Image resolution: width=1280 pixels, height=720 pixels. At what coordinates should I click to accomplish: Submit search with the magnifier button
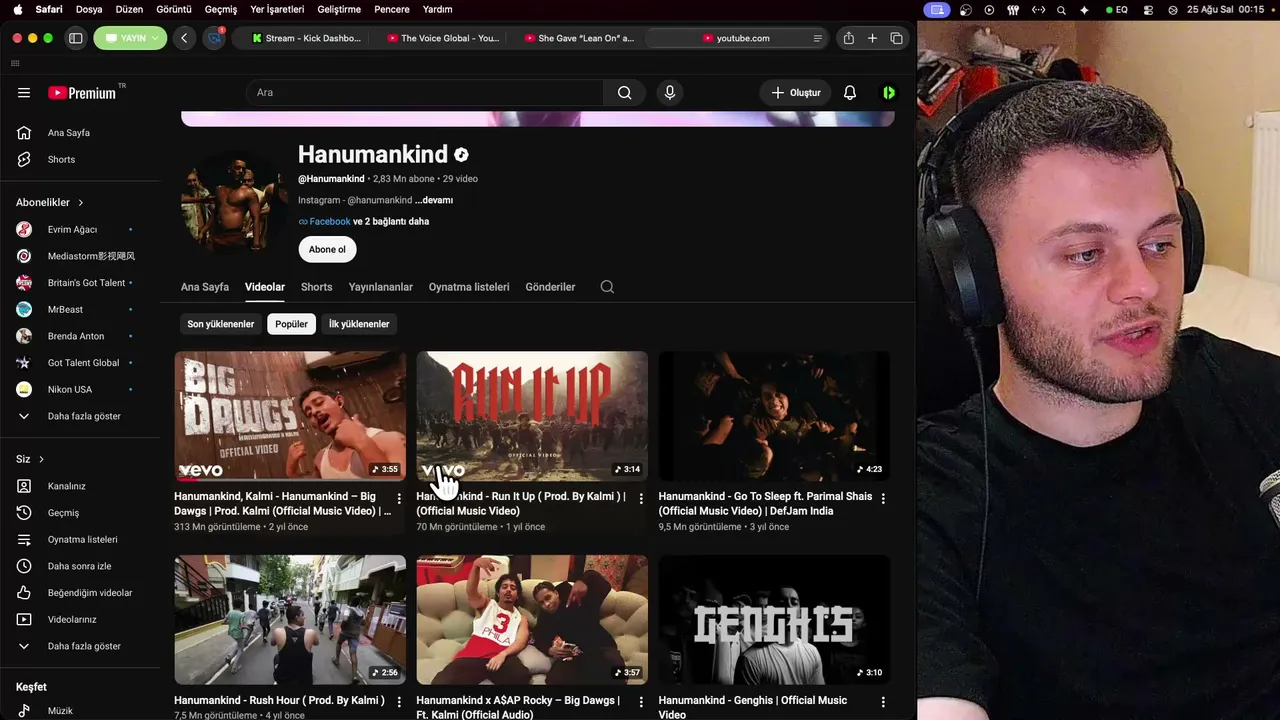click(624, 93)
